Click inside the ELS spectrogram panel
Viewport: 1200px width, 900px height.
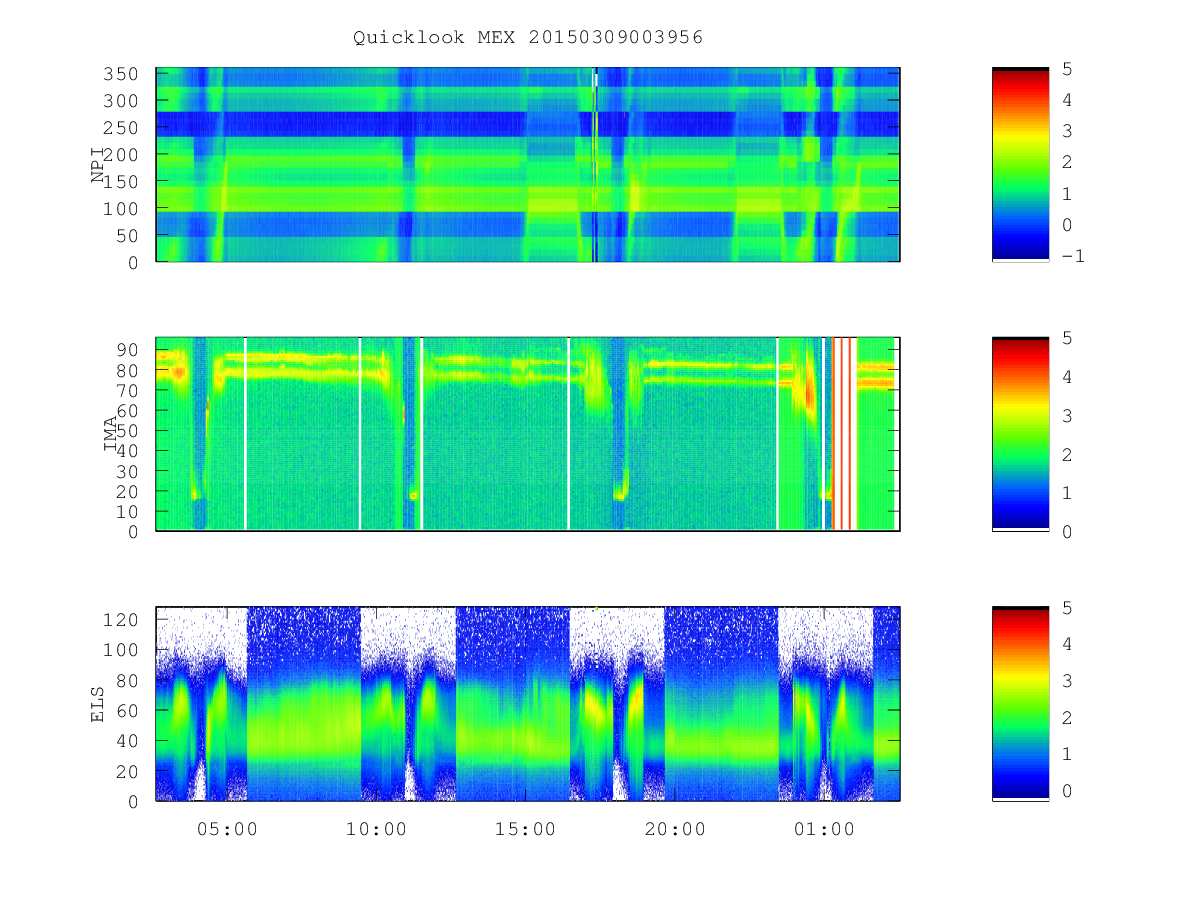pyautogui.click(x=528, y=703)
